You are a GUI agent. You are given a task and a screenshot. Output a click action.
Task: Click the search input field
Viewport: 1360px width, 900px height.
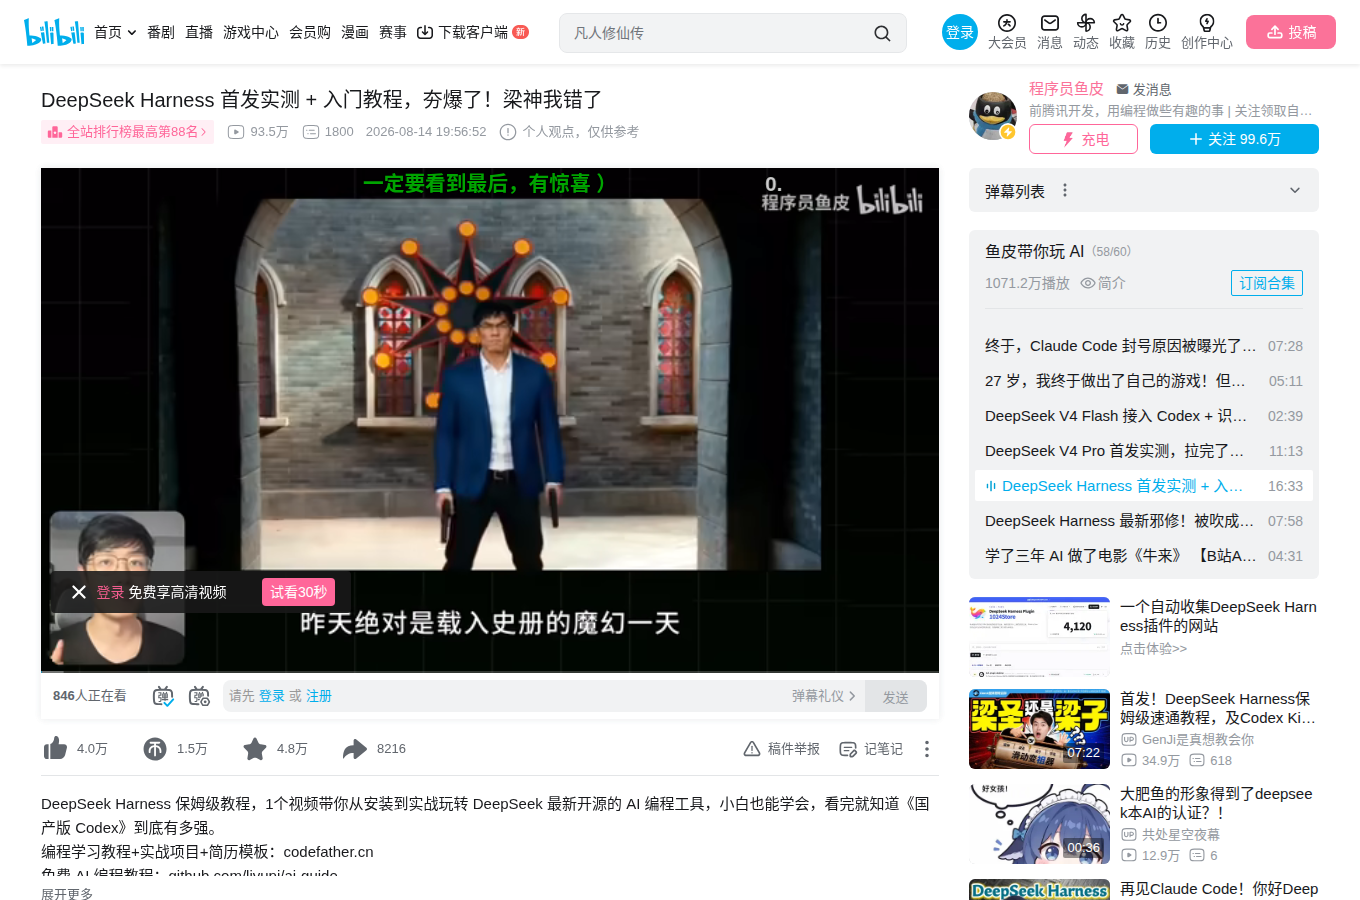715,33
